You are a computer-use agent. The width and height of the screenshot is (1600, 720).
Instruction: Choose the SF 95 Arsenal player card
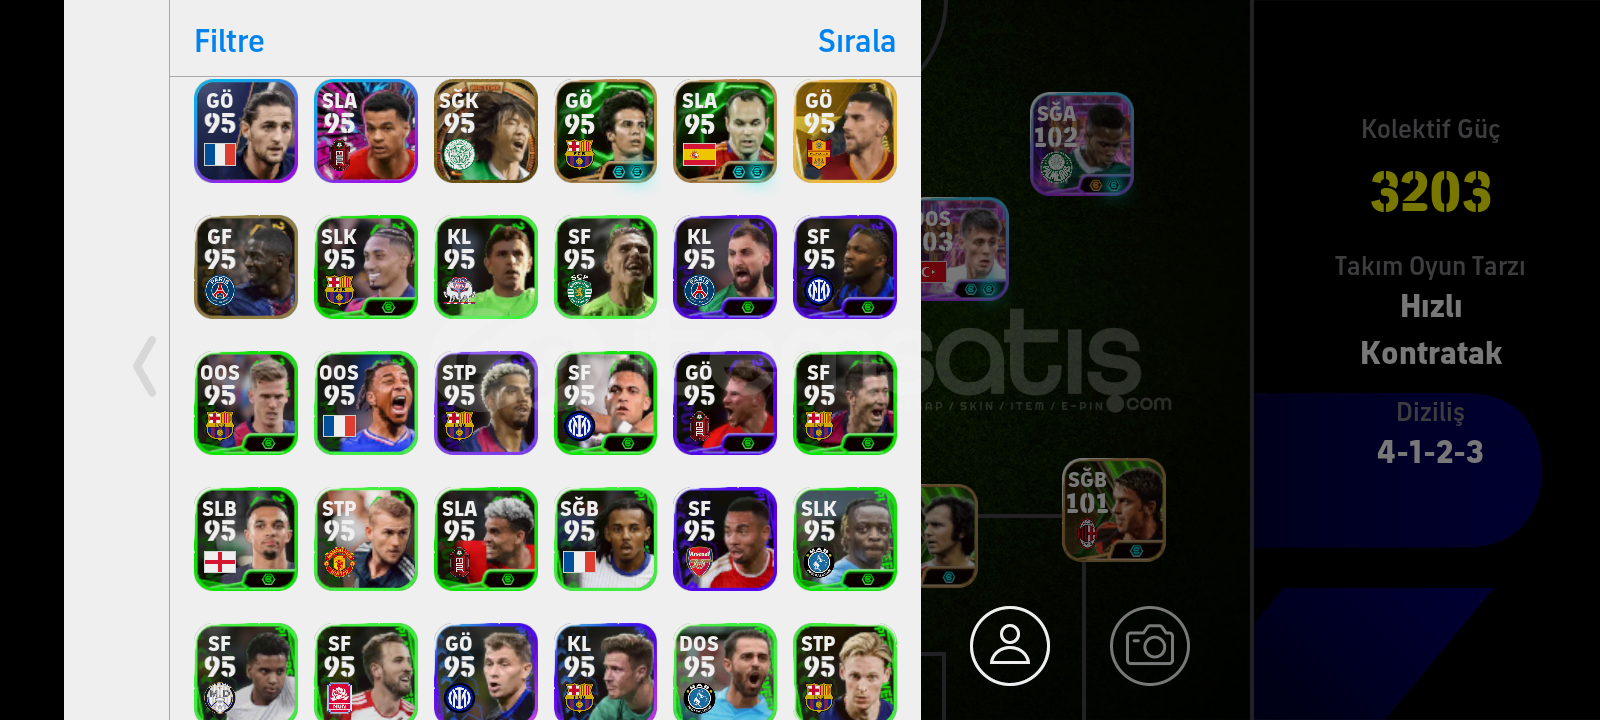(726, 539)
